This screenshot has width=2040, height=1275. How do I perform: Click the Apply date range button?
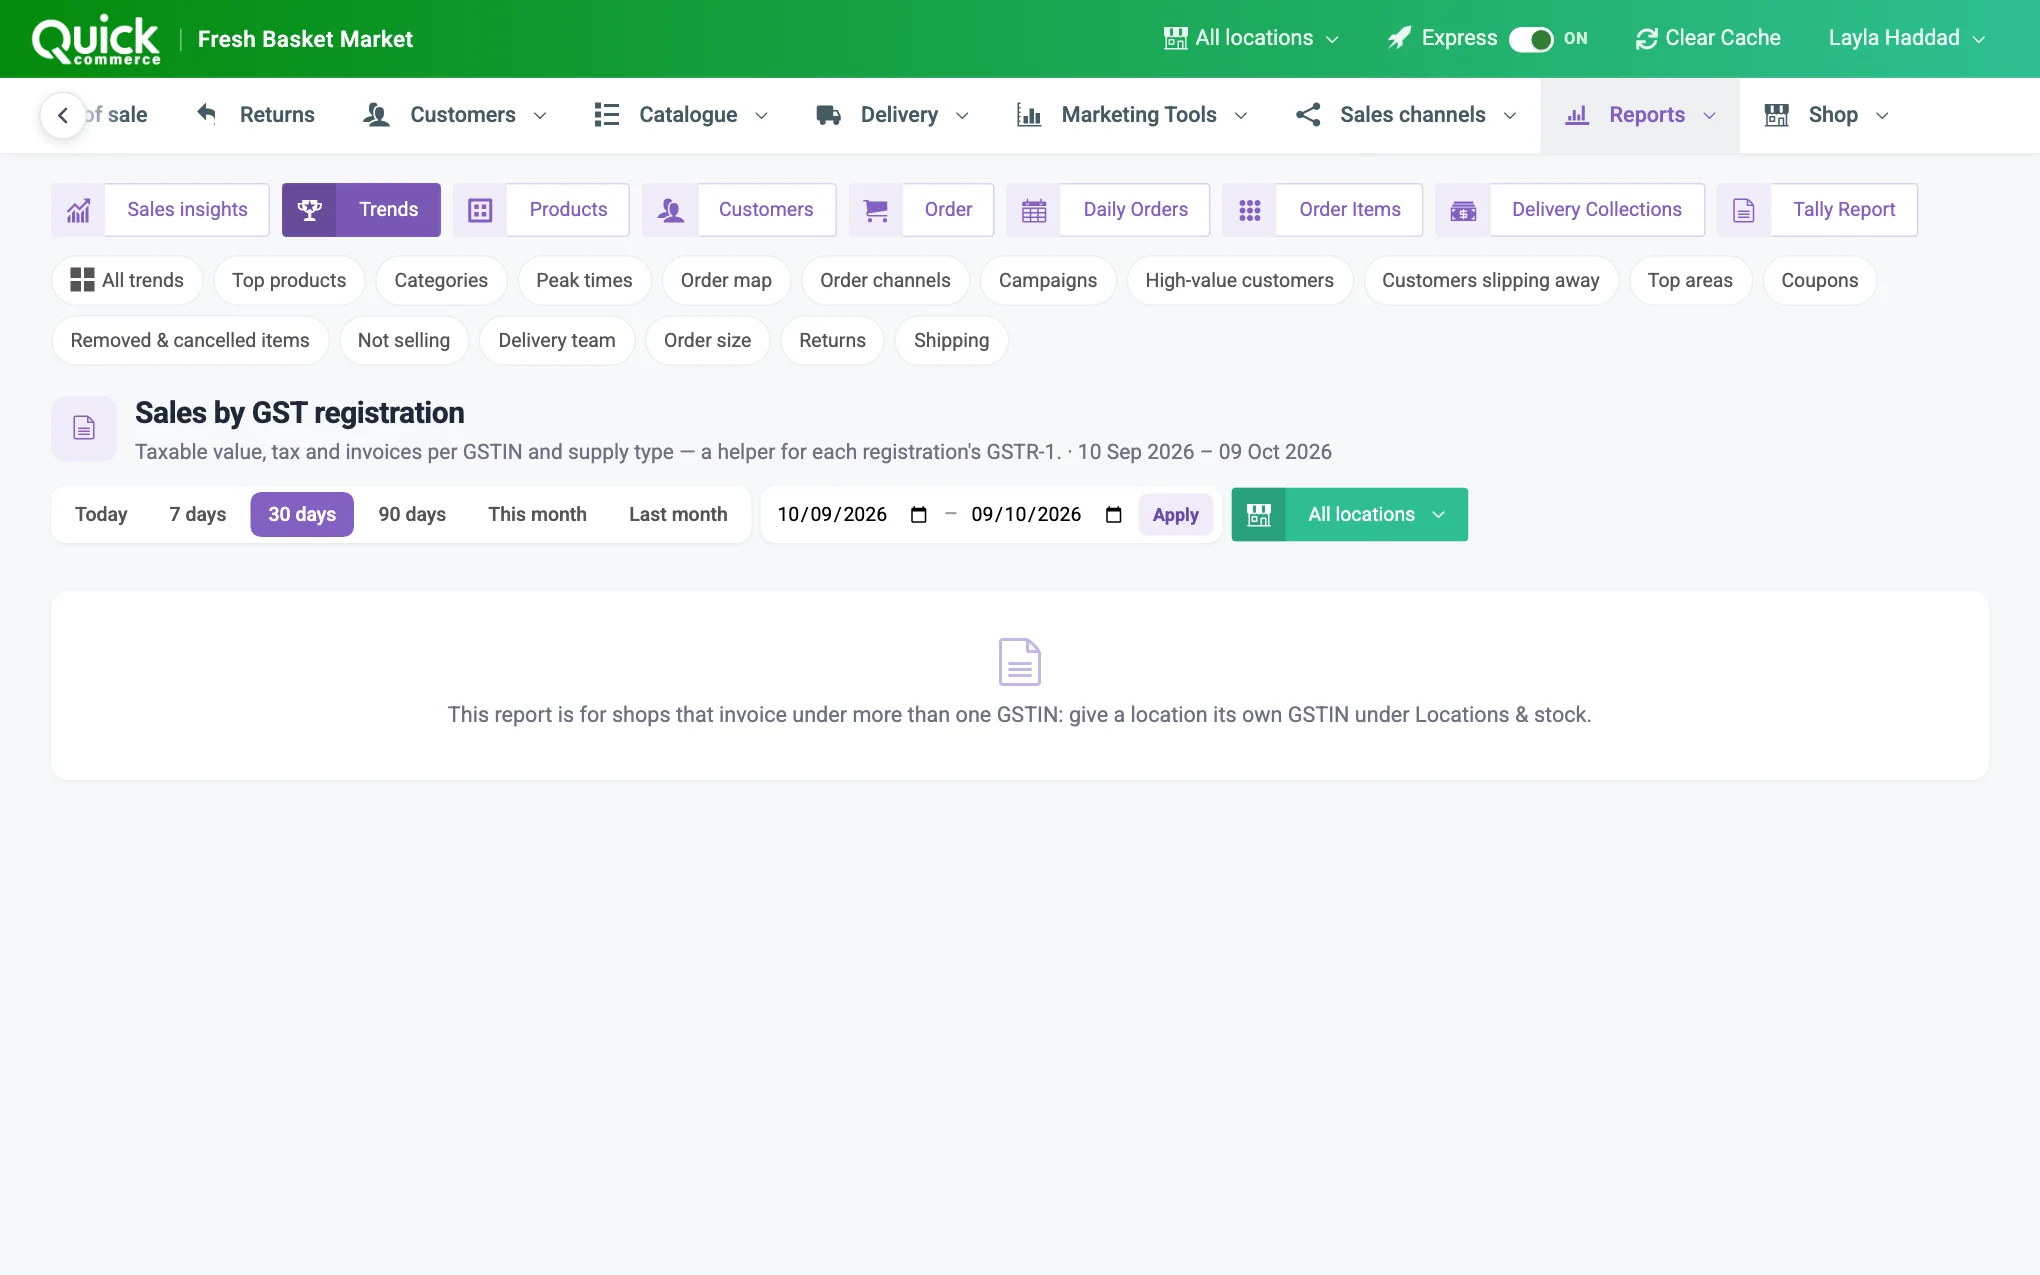[1175, 514]
